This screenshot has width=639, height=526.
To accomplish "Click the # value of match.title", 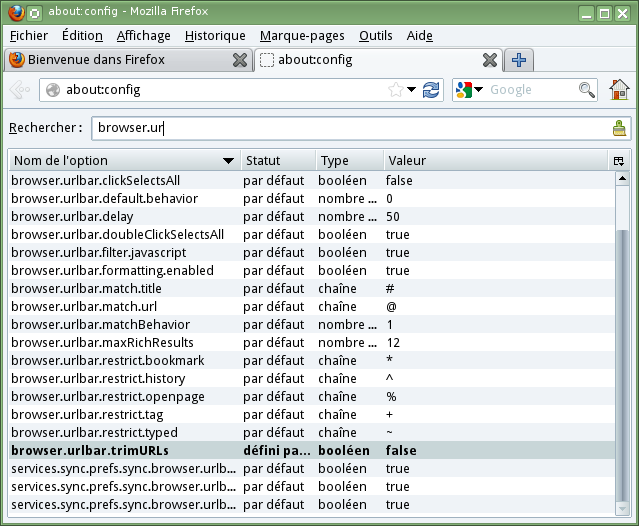I will click(x=390, y=288).
